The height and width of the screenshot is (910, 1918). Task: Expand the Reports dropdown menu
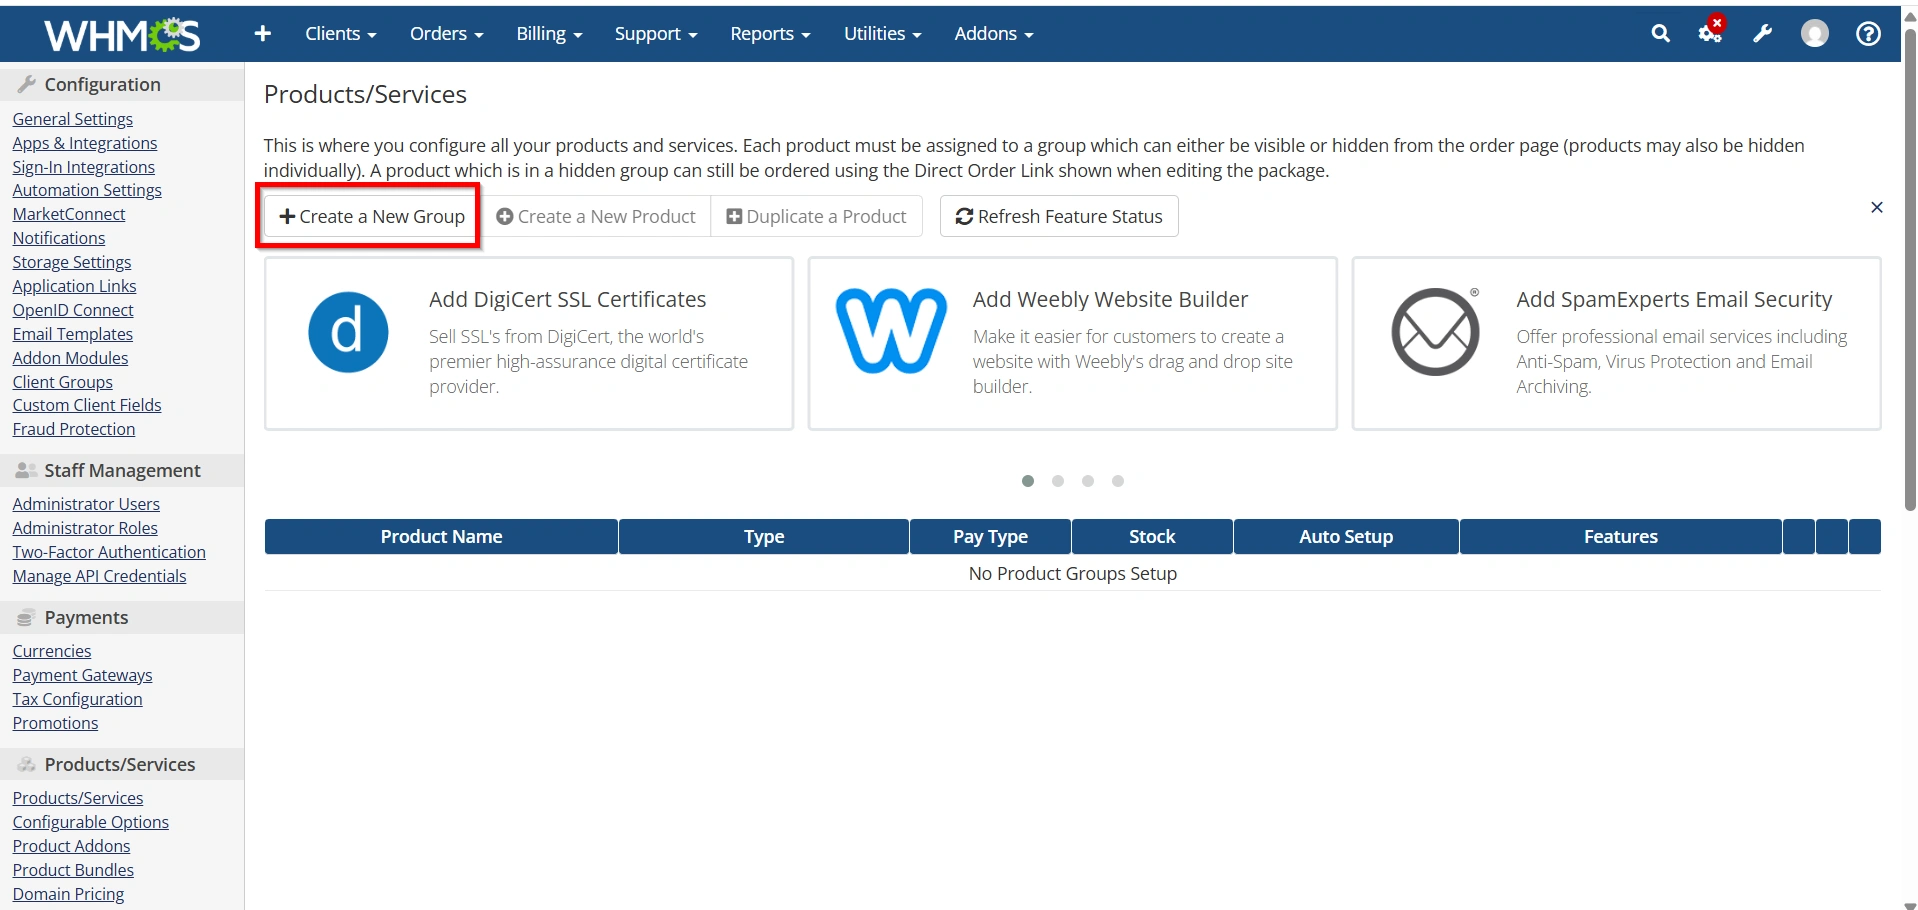(x=770, y=34)
